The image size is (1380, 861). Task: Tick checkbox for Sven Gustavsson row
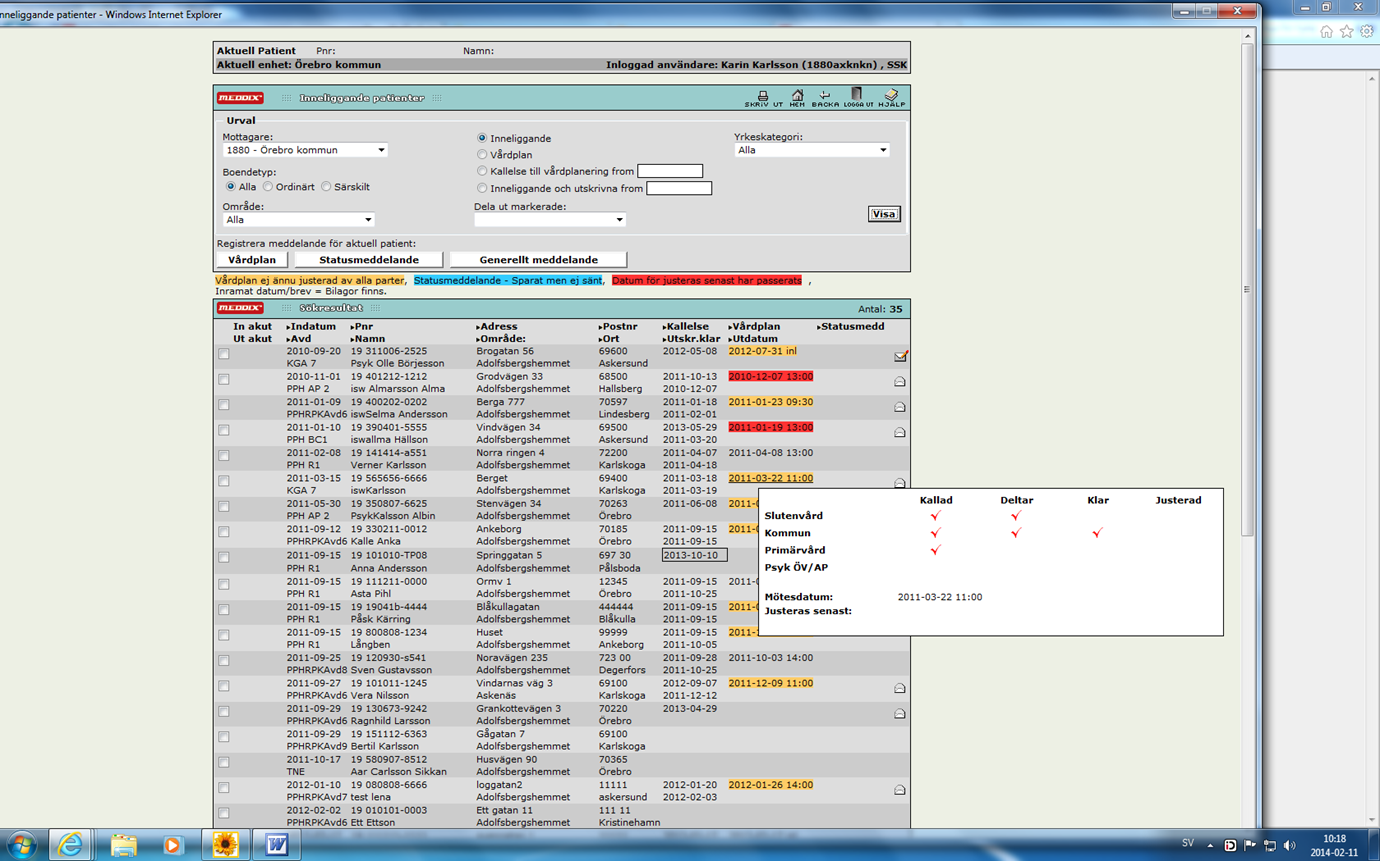[x=224, y=661]
